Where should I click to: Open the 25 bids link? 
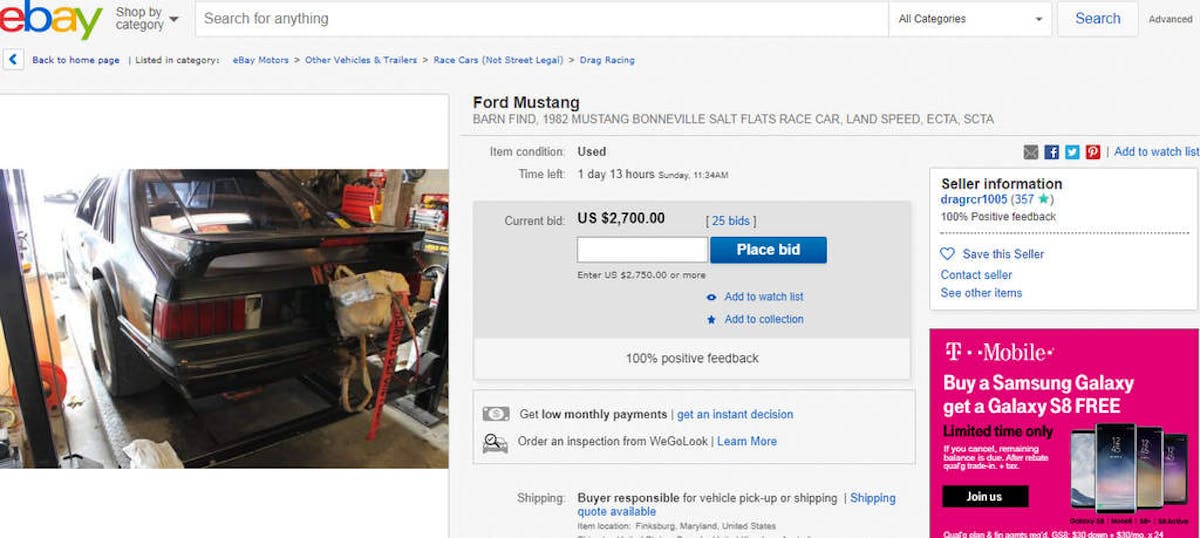731,221
